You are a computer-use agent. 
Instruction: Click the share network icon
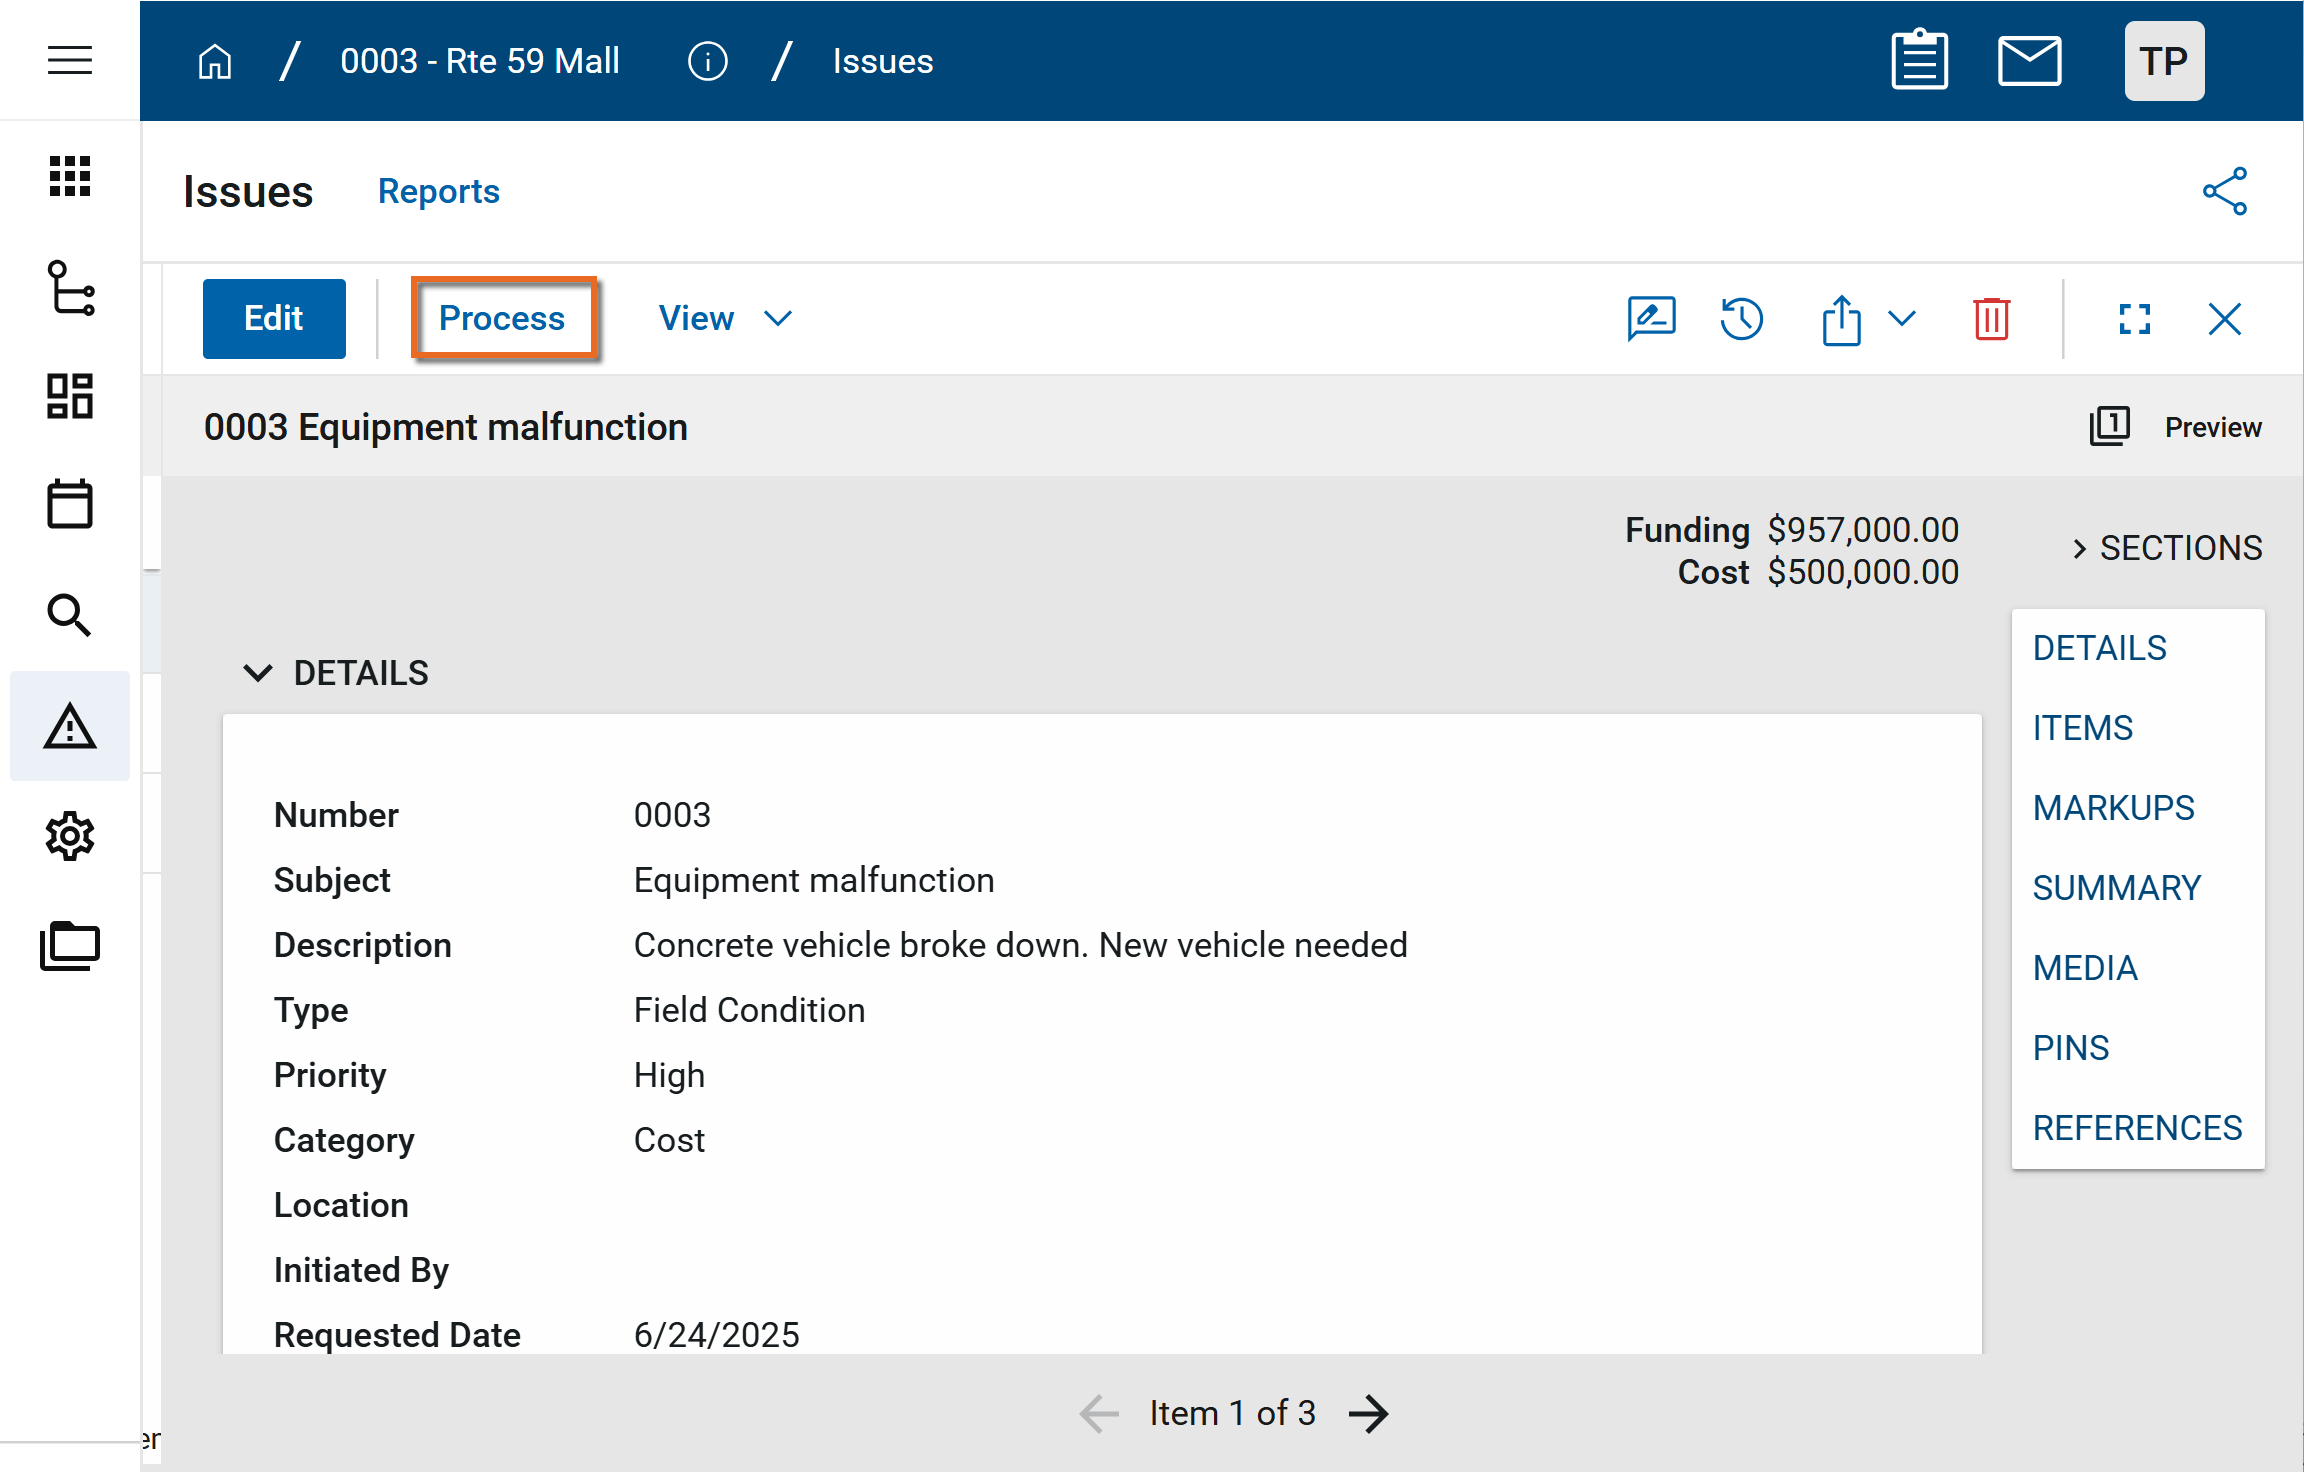coord(2224,191)
